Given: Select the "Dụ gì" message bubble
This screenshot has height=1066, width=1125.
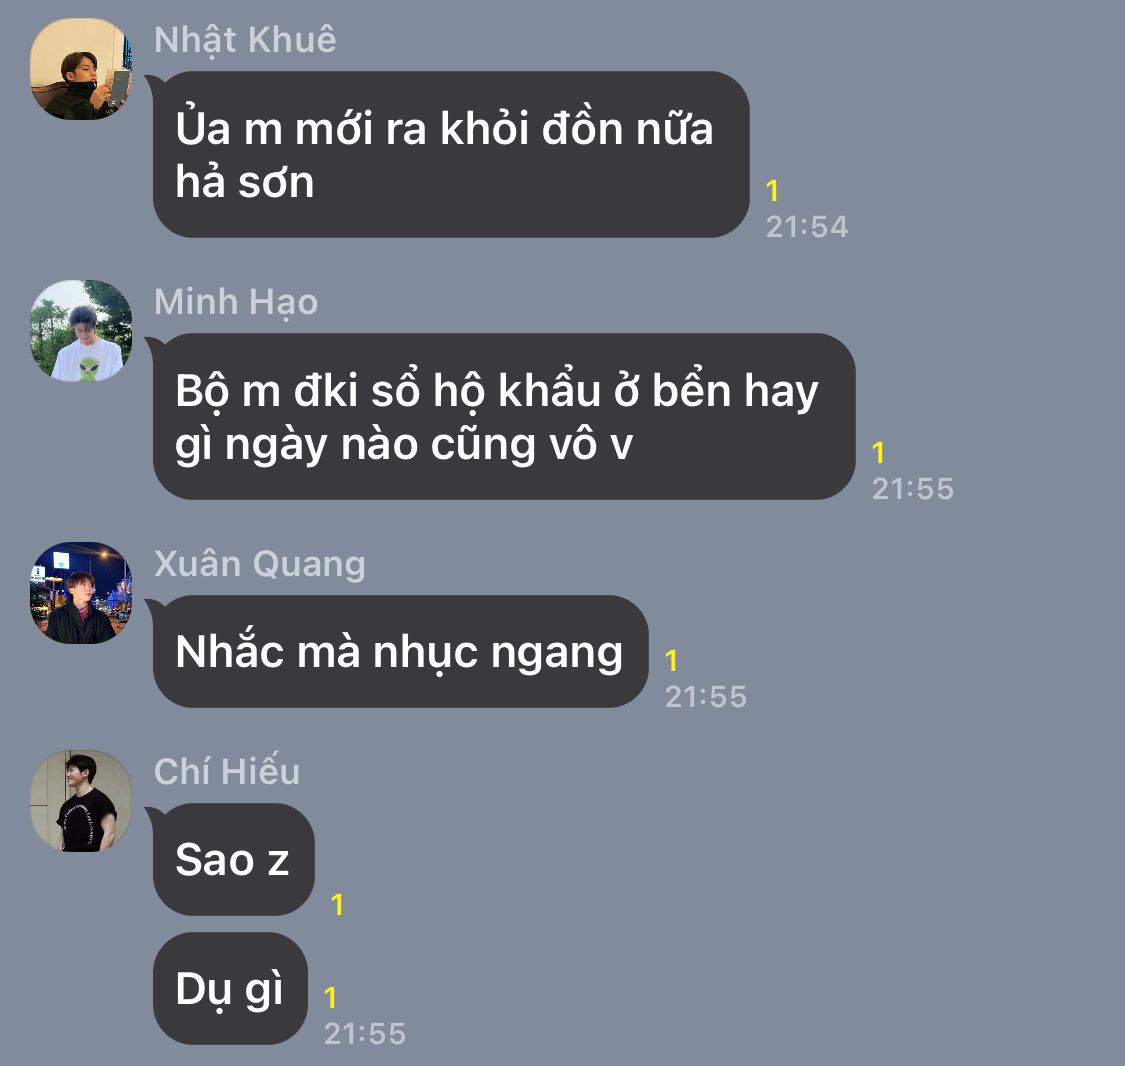Looking at the screenshot, I should 230,989.
